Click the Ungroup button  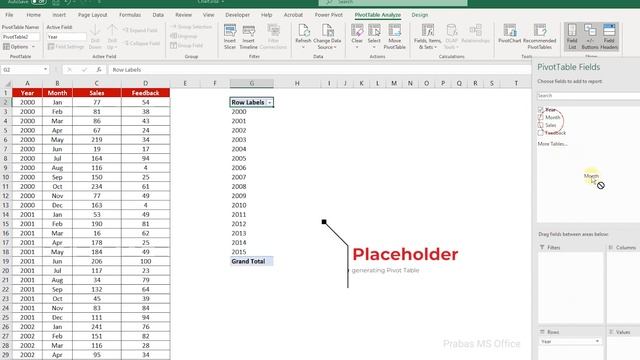tap(184, 36)
